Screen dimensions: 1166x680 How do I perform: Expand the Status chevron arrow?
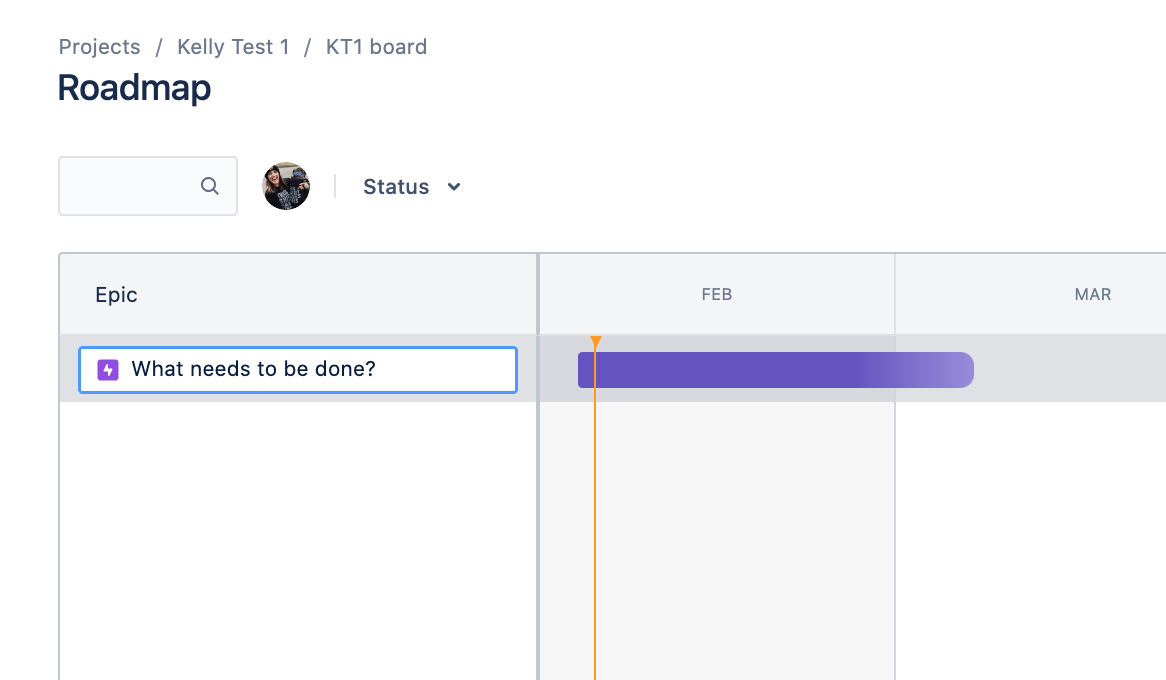pyautogui.click(x=454, y=187)
